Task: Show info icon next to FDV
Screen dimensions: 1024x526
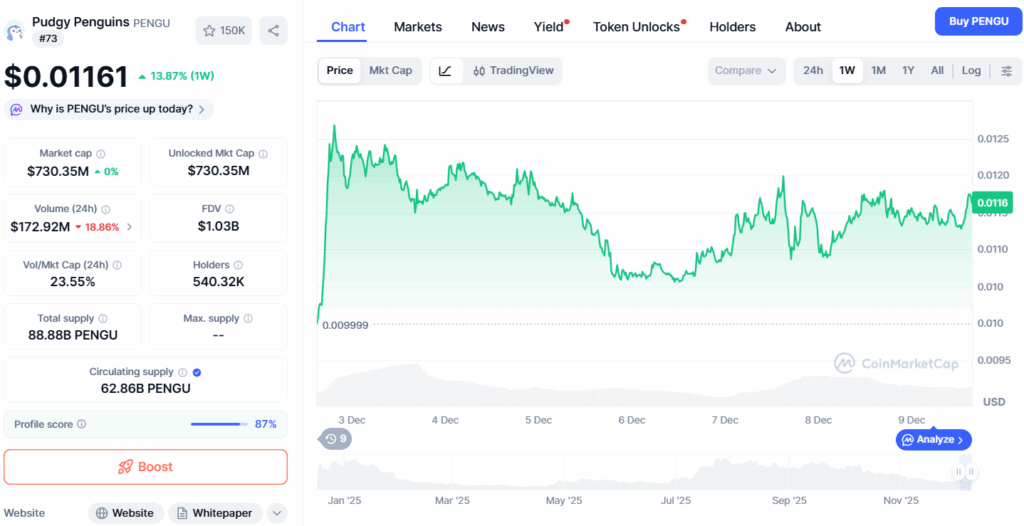Action: pyautogui.click(x=229, y=209)
